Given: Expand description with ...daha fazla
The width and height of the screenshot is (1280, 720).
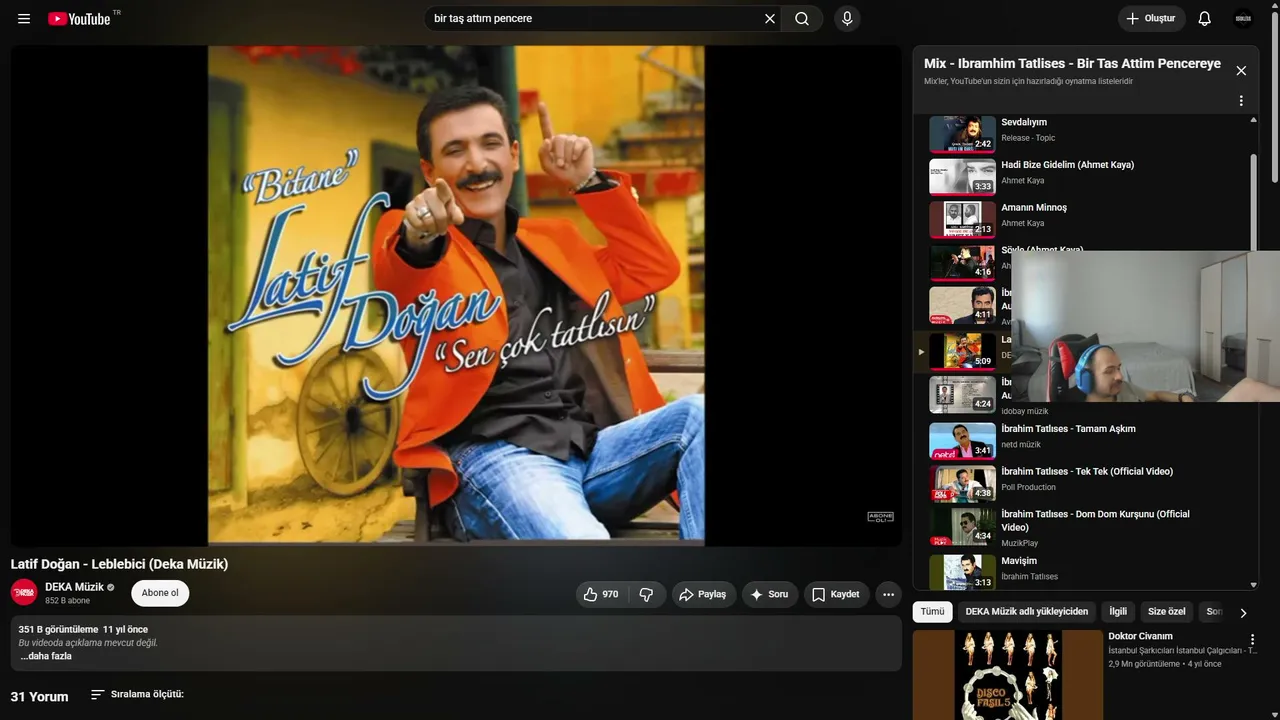Looking at the screenshot, I should click(x=46, y=656).
